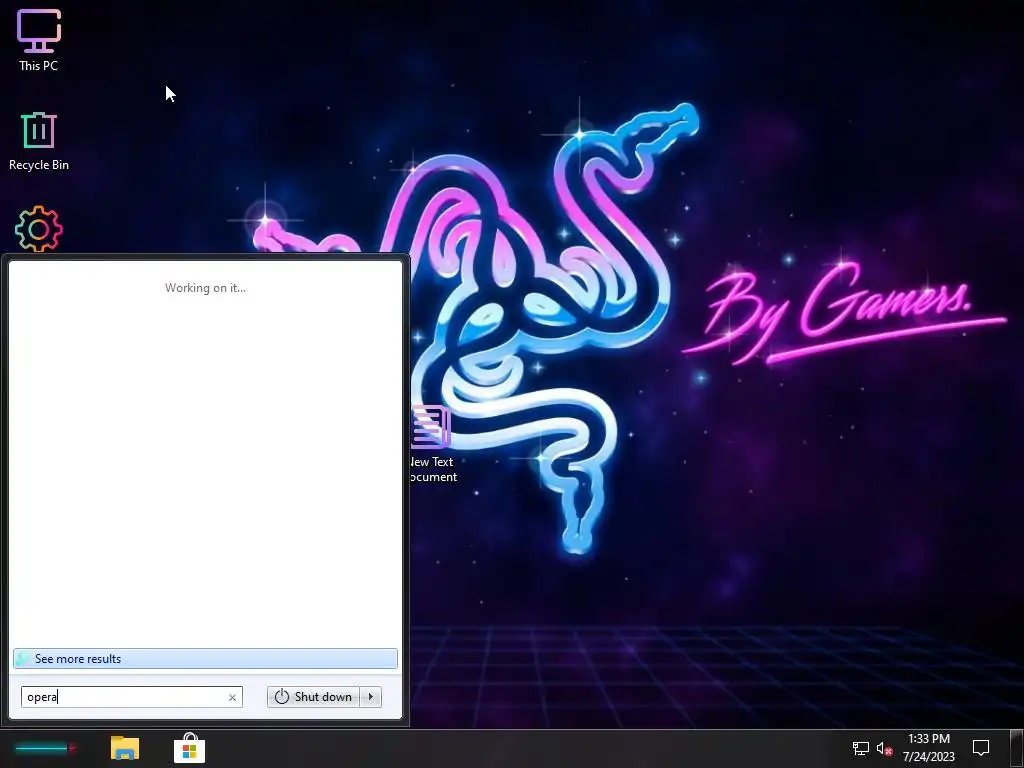
Task: Click the colorful gear settings desktop icon
Action: pyautogui.click(x=39, y=229)
